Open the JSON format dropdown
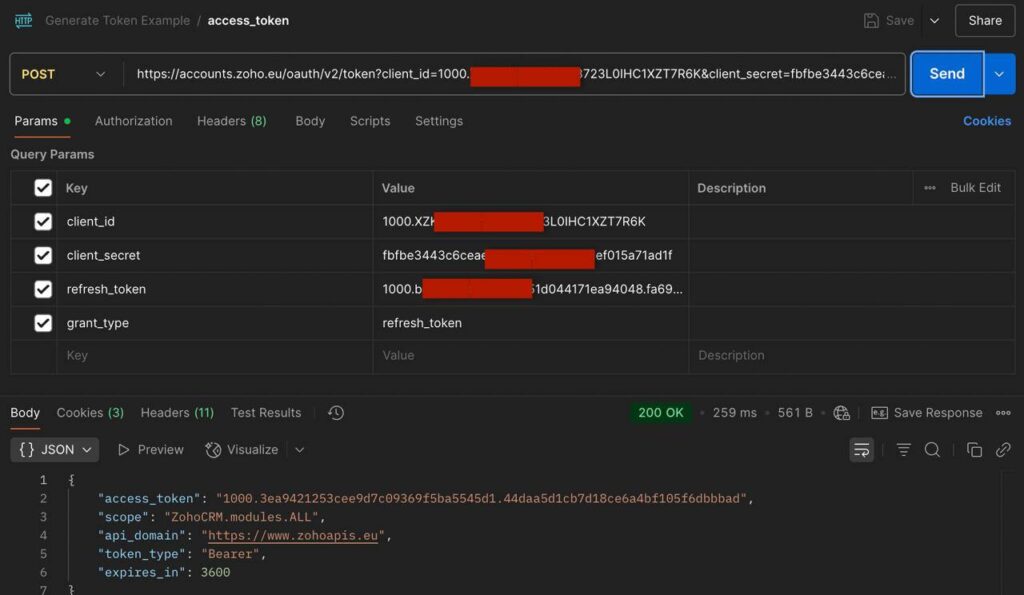 (55, 450)
